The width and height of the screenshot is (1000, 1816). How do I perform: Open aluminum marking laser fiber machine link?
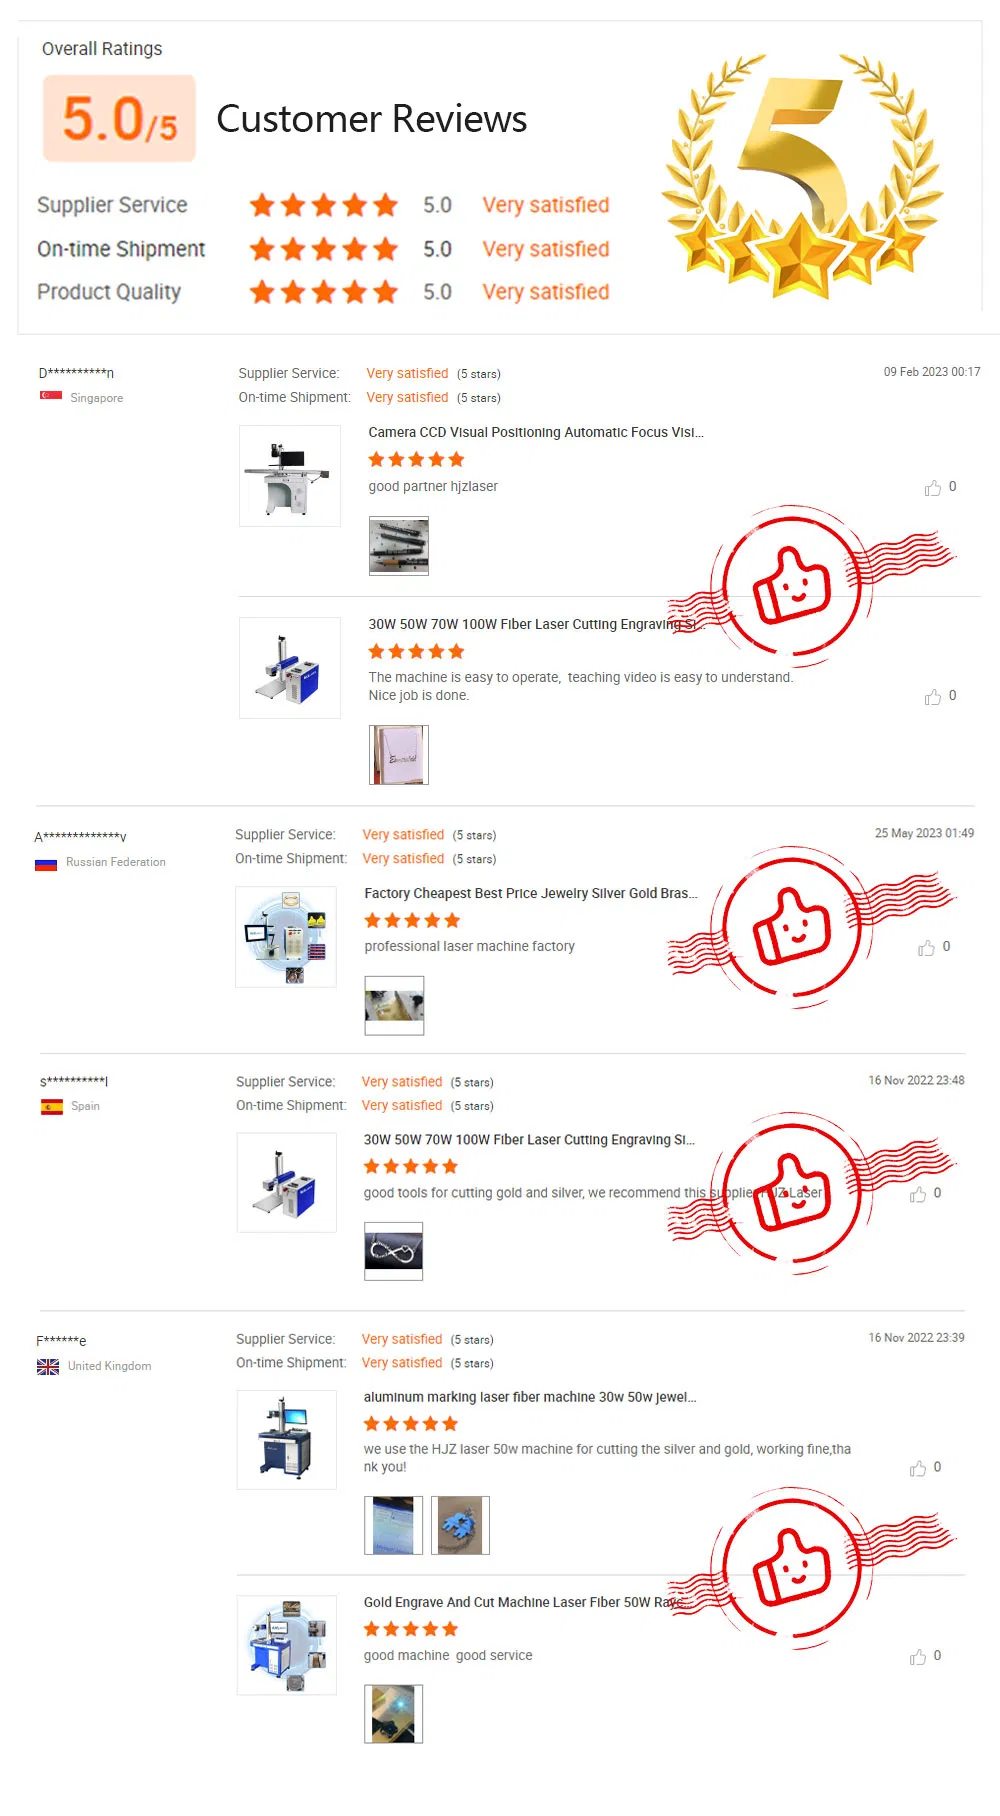click(529, 1397)
